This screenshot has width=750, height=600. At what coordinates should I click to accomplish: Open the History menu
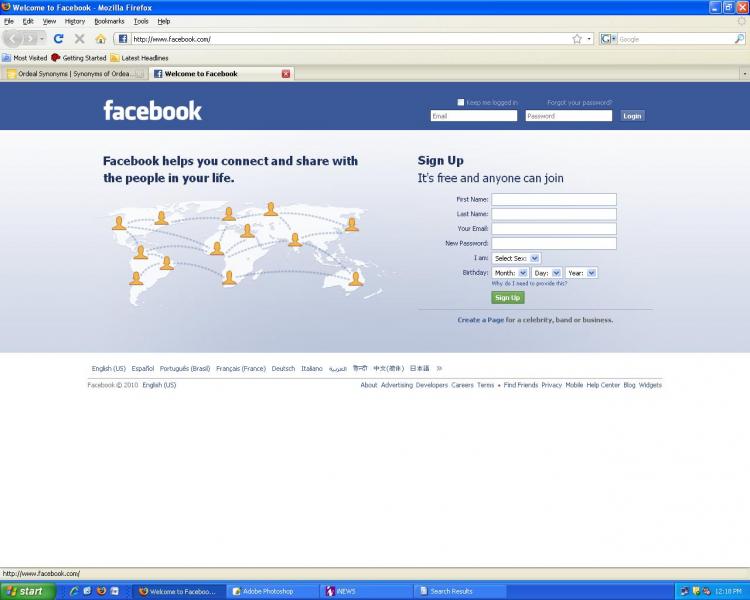(75, 22)
